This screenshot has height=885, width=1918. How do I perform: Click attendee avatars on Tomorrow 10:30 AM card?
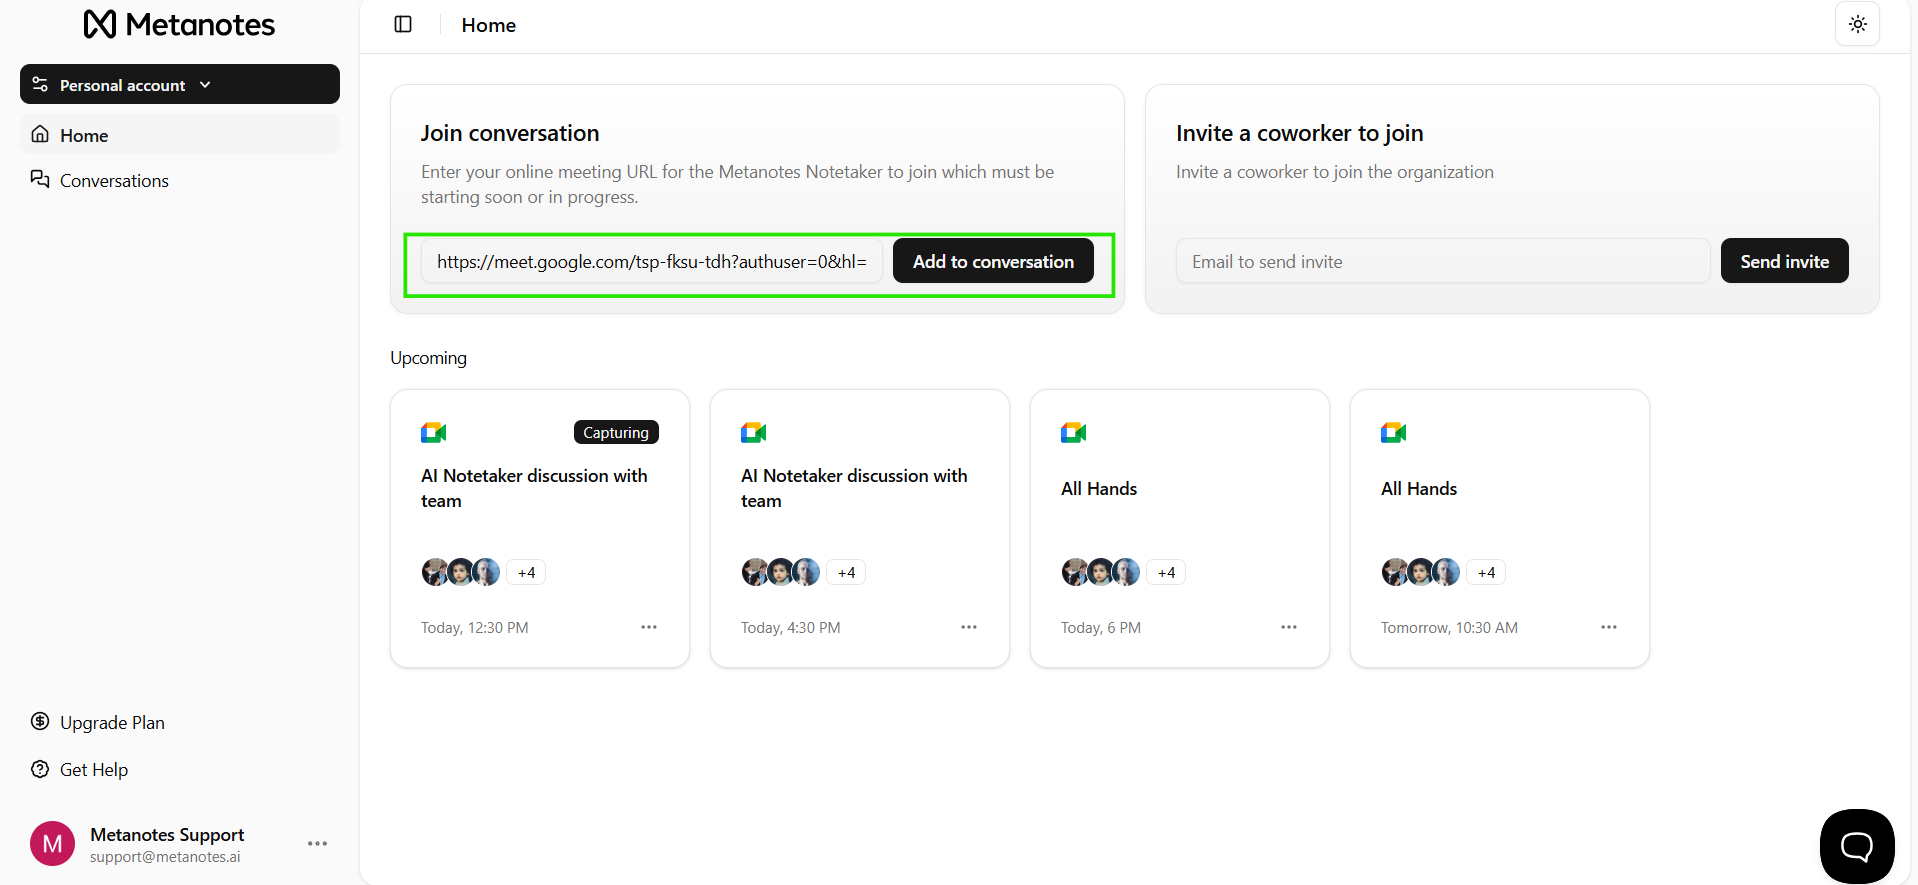(1421, 572)
